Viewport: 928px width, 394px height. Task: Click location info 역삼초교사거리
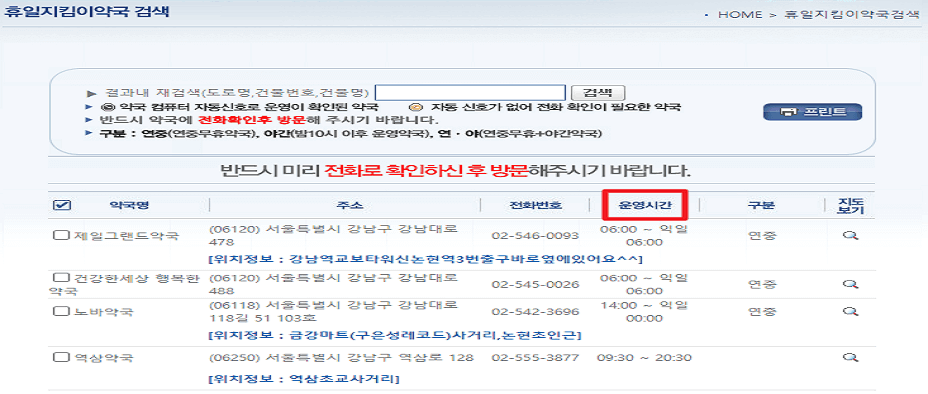tap(304, 378)
